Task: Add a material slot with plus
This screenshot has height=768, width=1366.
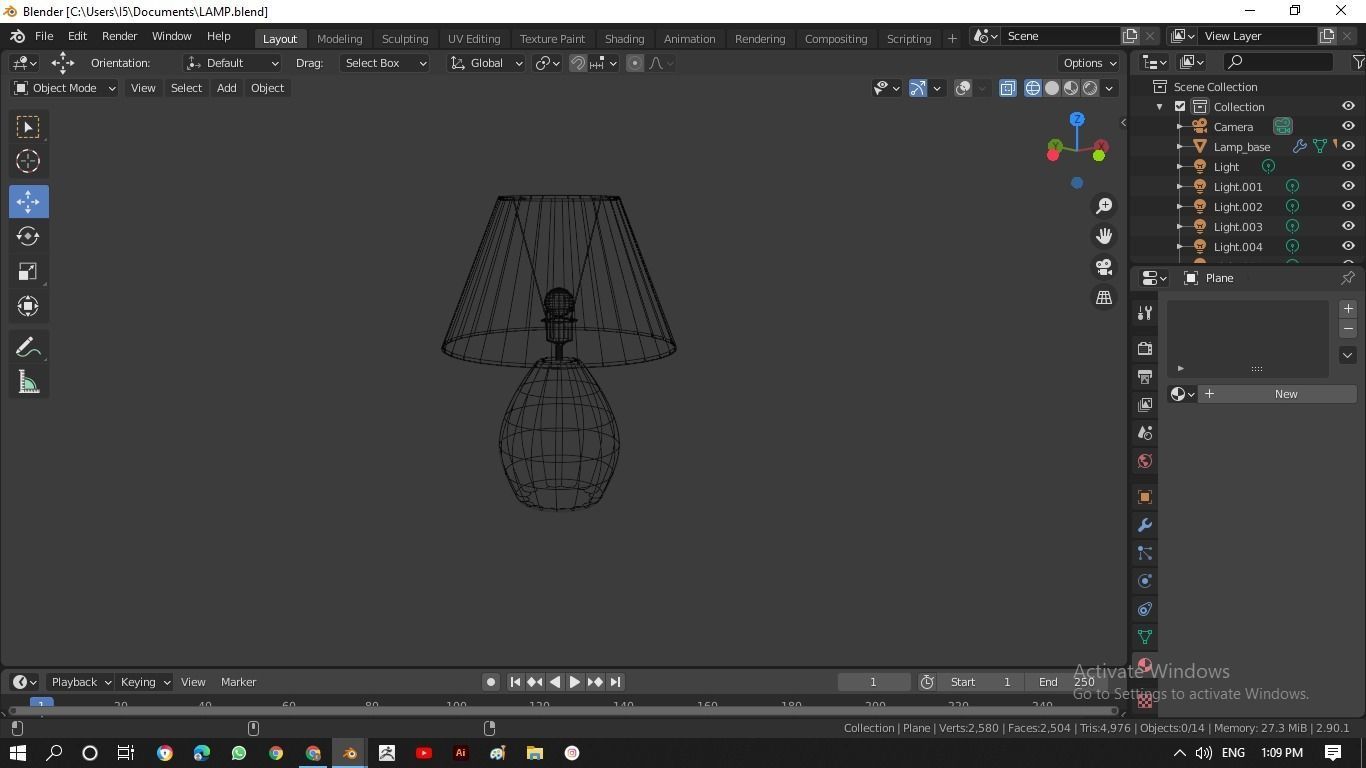Action: [x=1348, y=309]
